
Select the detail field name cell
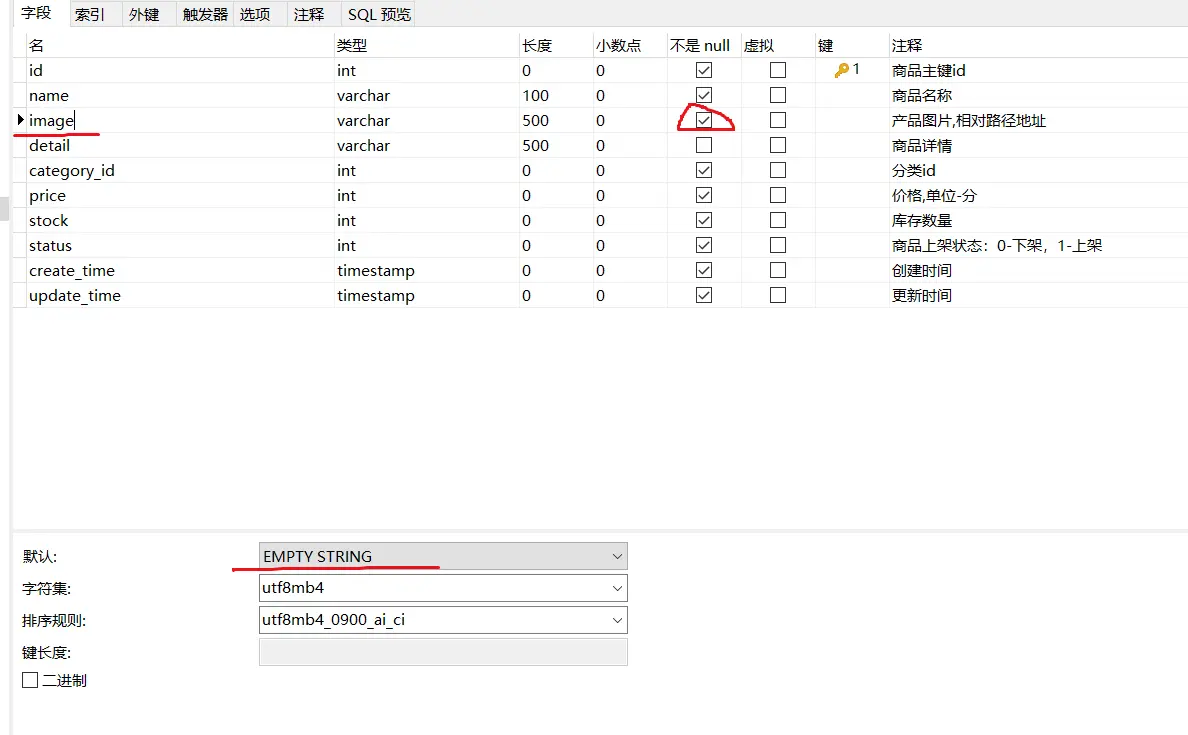(180, 145)
